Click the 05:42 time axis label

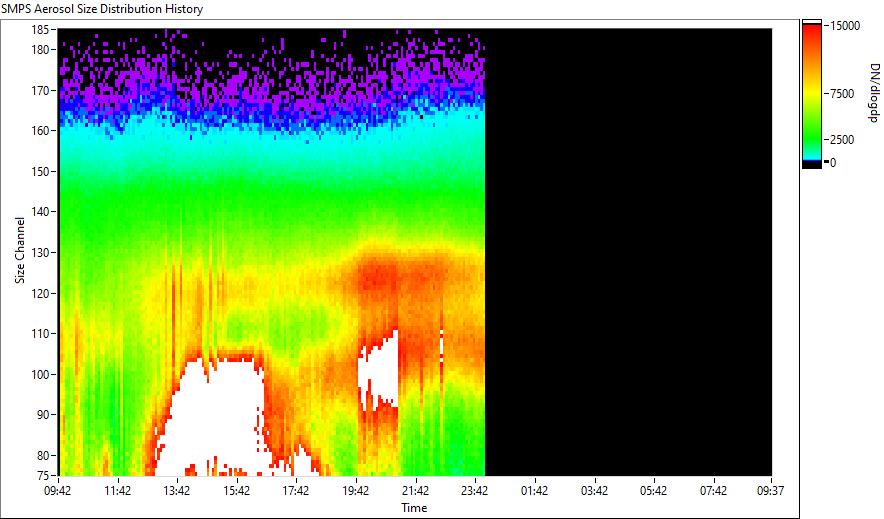(x=653, y=491)
